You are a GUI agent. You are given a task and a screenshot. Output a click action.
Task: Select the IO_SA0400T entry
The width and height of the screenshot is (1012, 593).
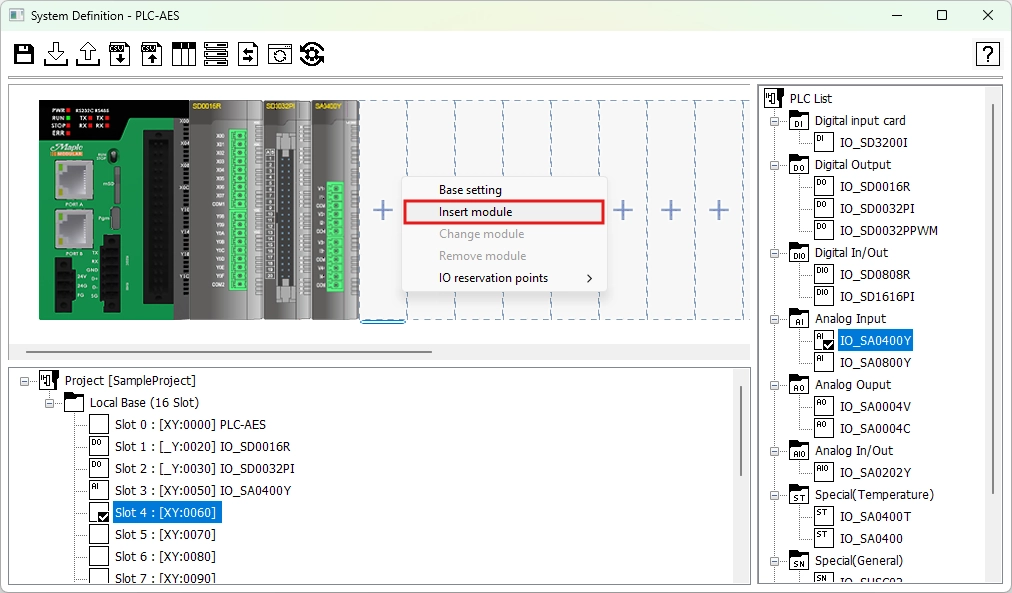(x=875, y=517)
